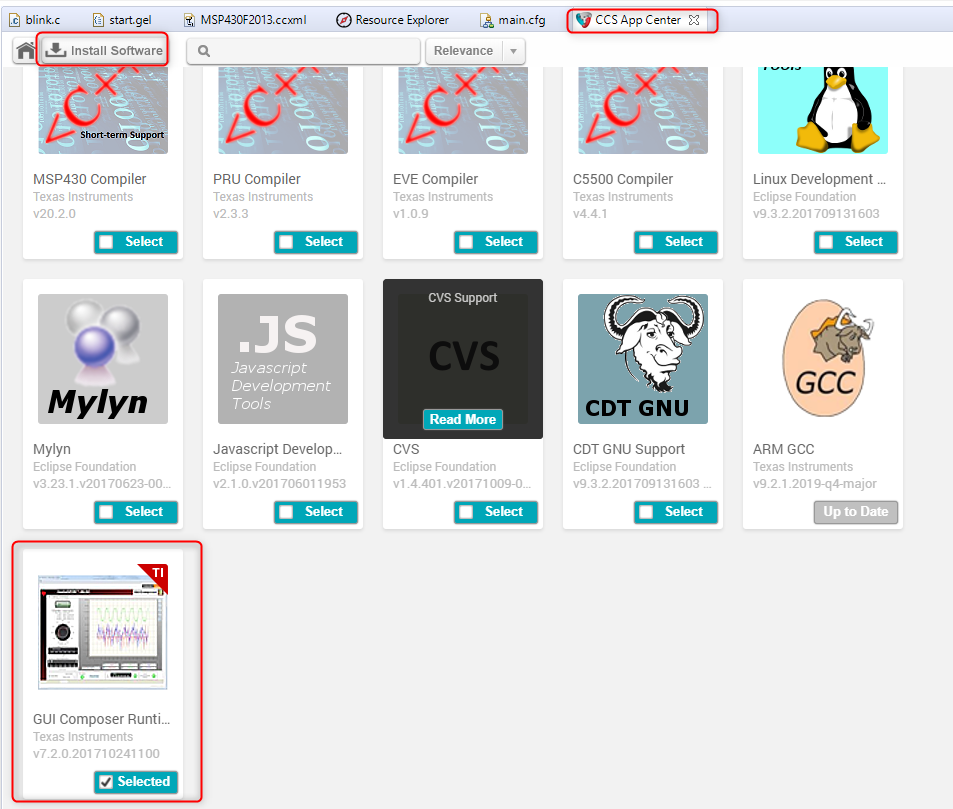
Task: Deselect the GUI Composer Runtime checkbox
Action: coord(106,782)
